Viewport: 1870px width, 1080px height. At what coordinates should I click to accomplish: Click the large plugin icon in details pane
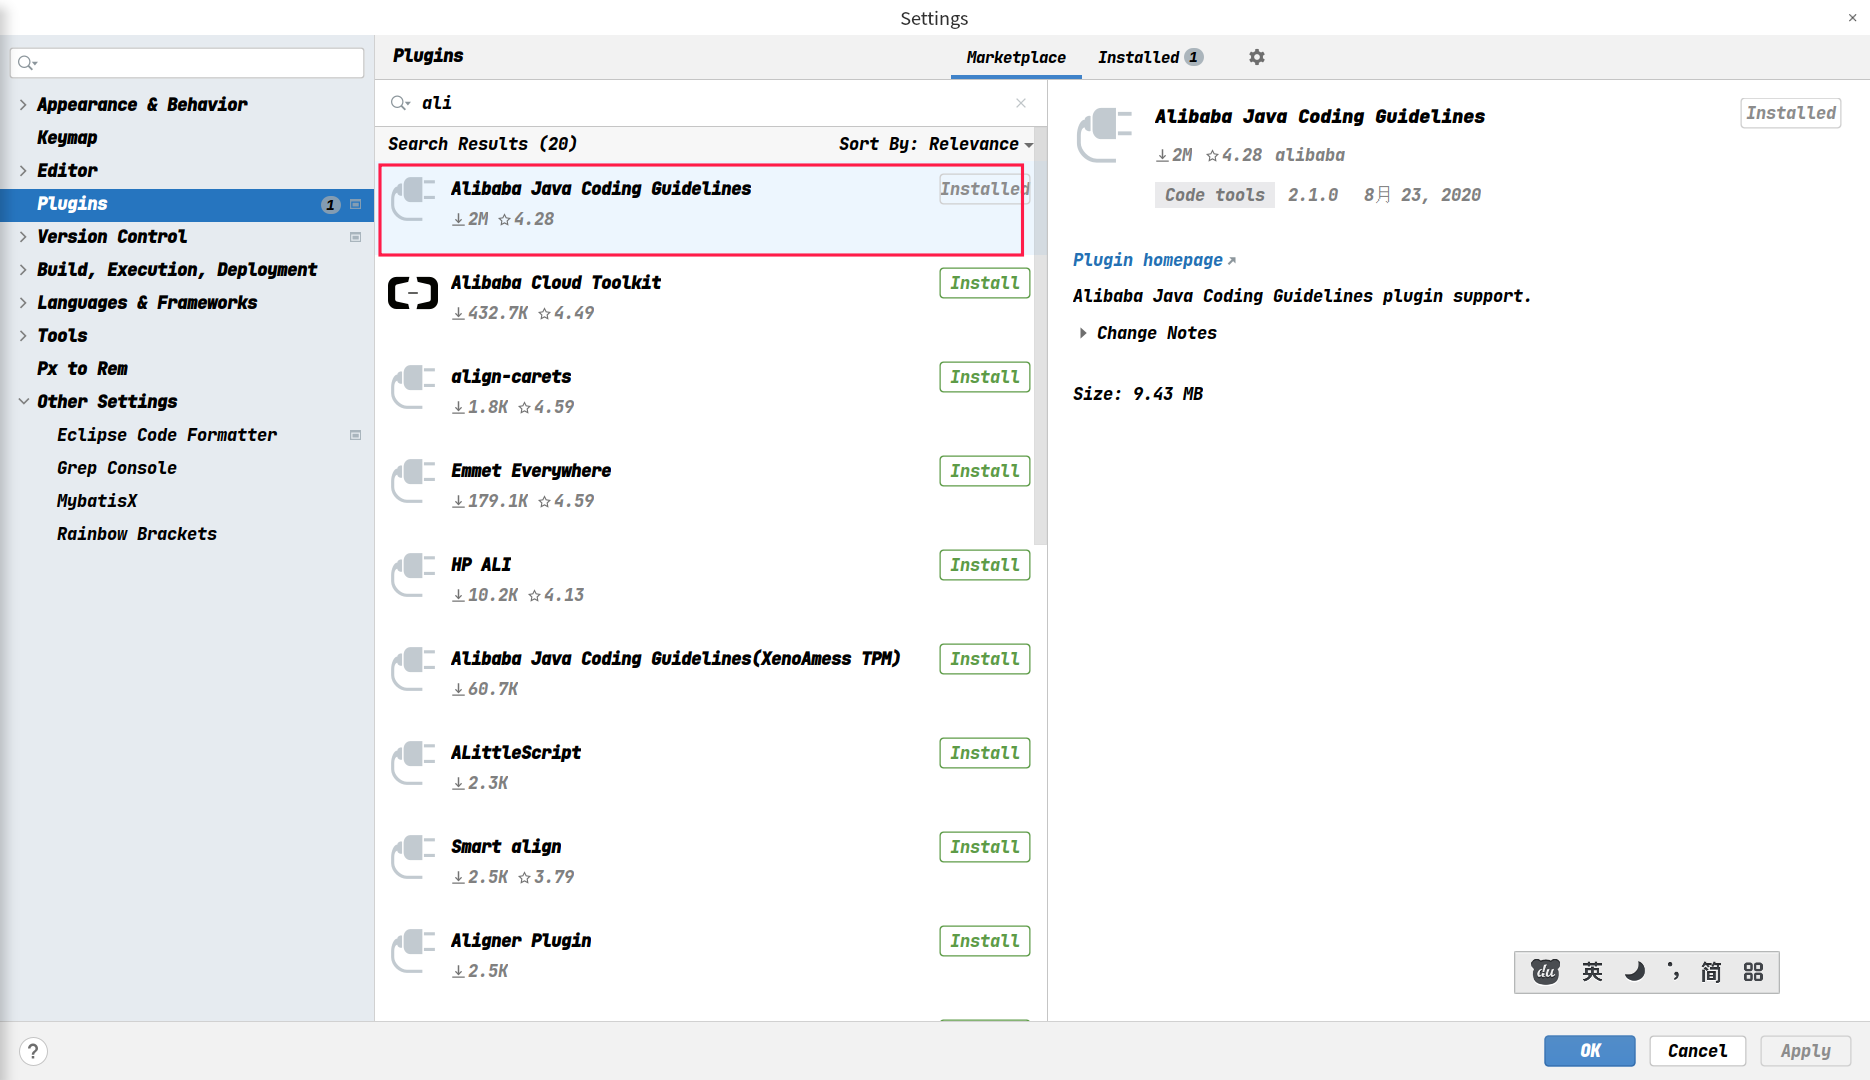coord(1104,135)
